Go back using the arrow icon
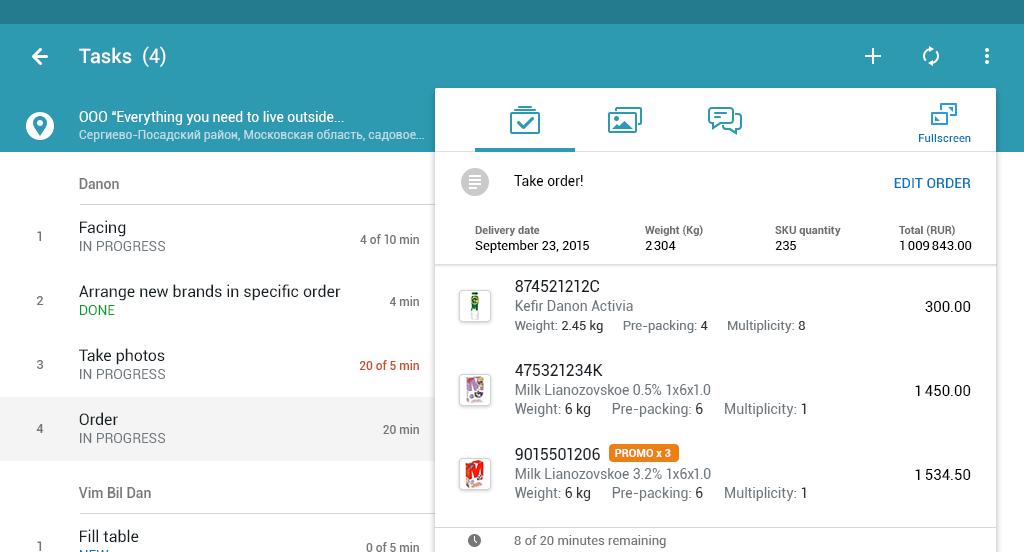 pyautogui.click(x=40, y=56)
